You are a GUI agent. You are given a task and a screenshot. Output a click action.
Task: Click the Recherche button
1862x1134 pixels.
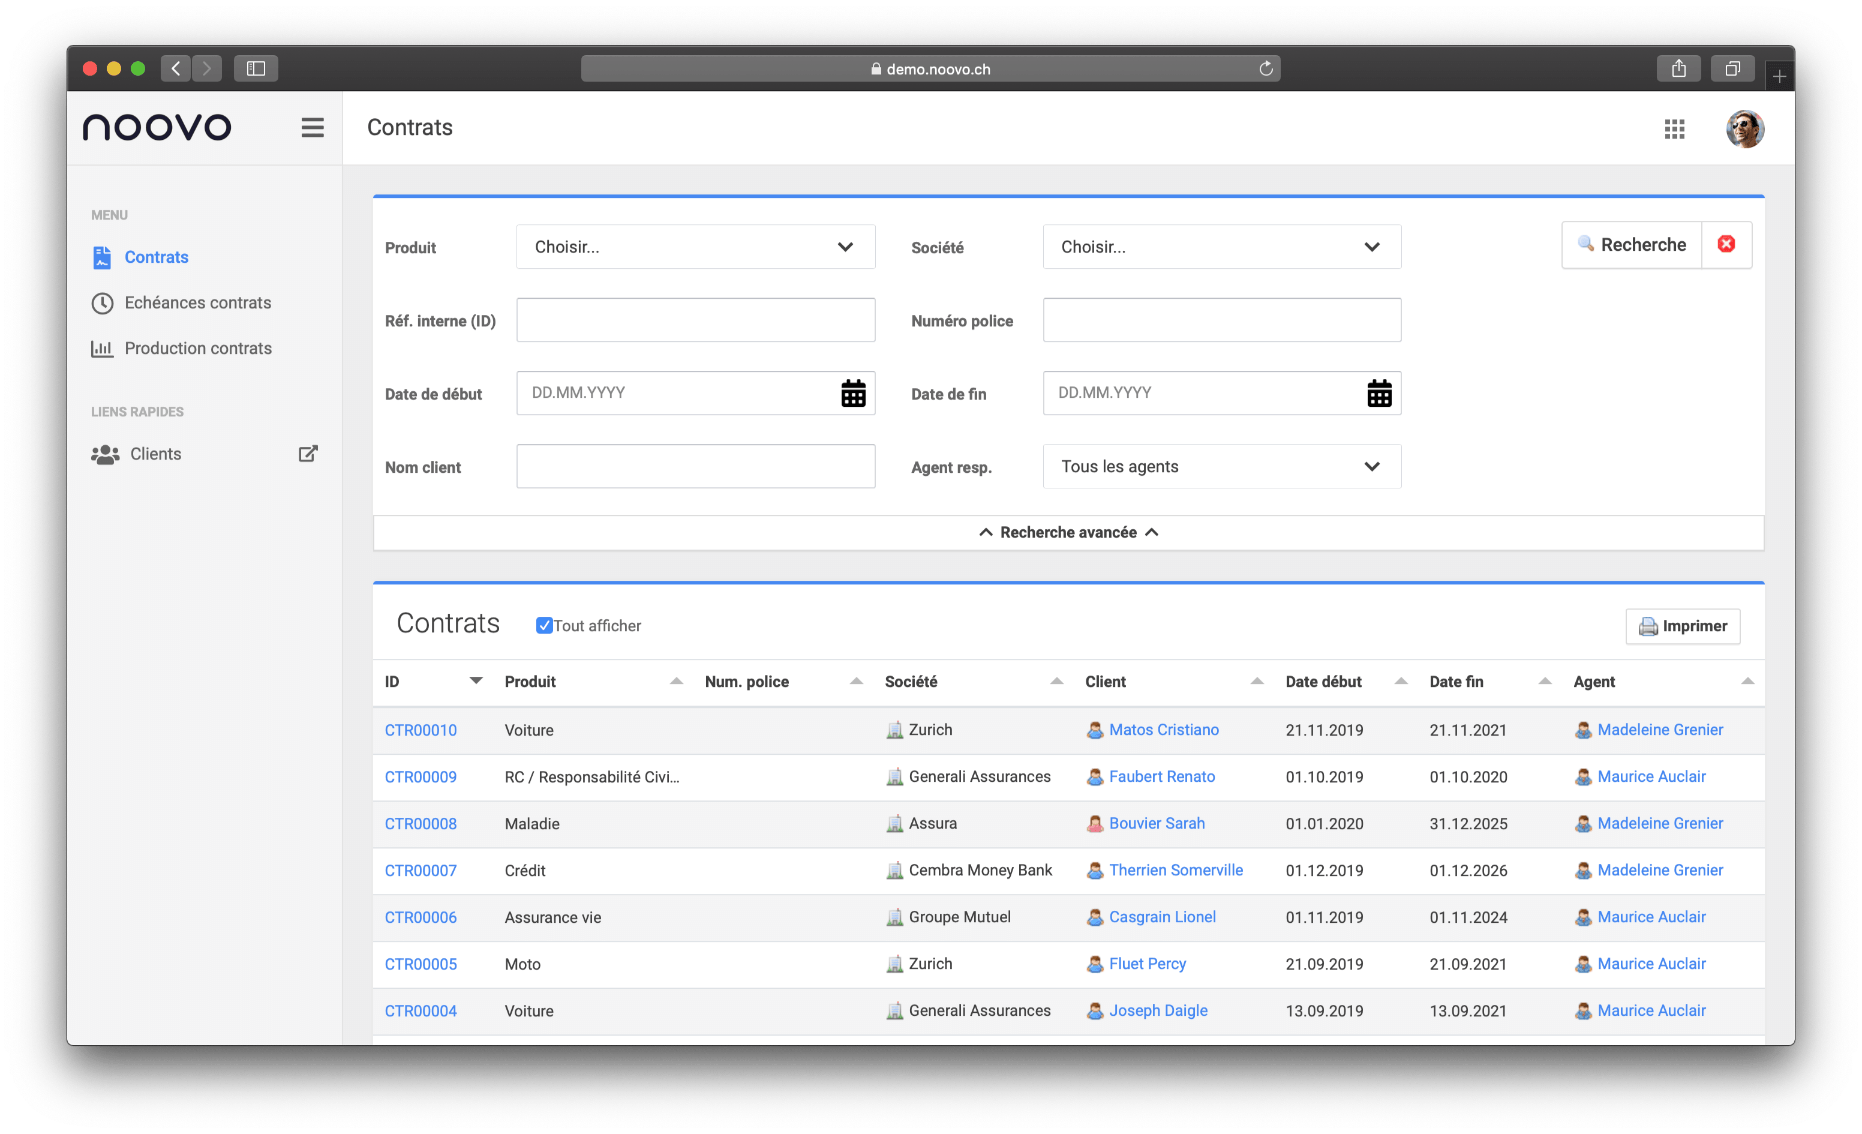coord(1631,245)
